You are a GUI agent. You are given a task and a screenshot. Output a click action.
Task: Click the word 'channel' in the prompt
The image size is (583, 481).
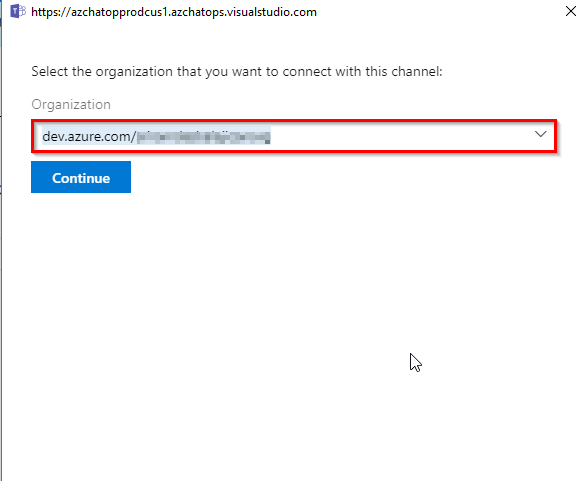[x=416, y=71]
